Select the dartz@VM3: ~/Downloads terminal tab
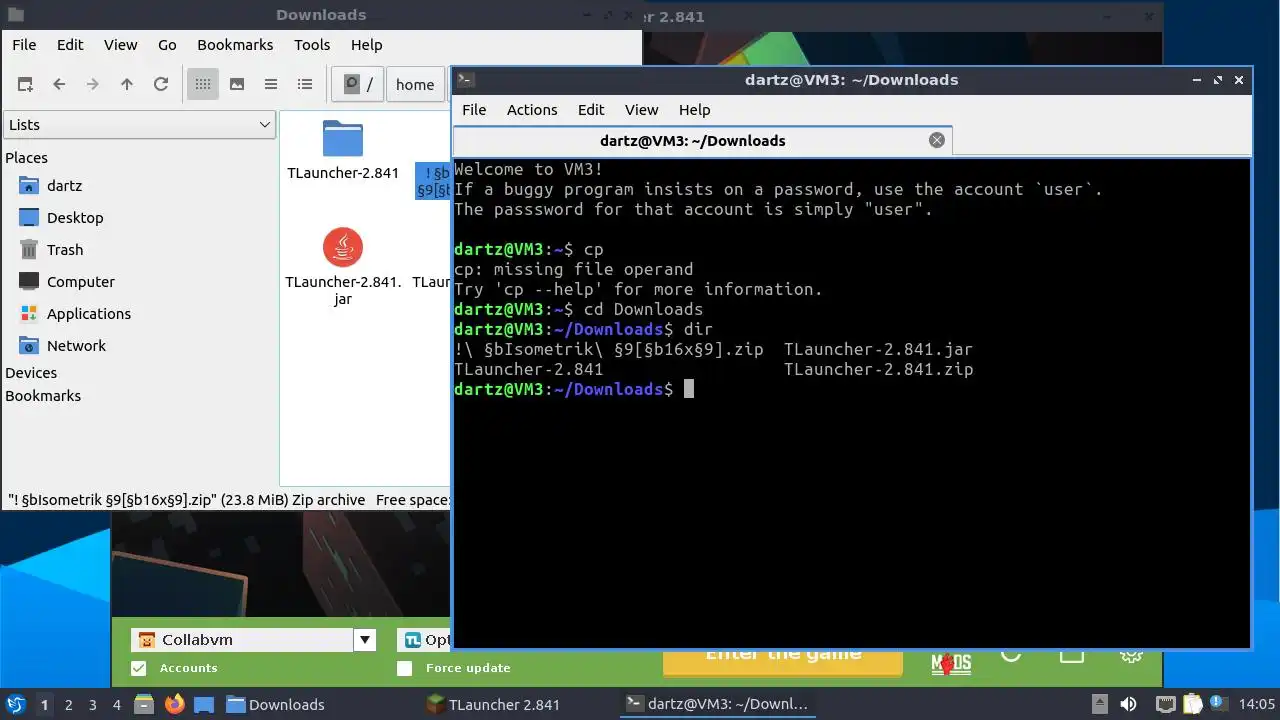 pyautogui.click(x=702, y=141)
